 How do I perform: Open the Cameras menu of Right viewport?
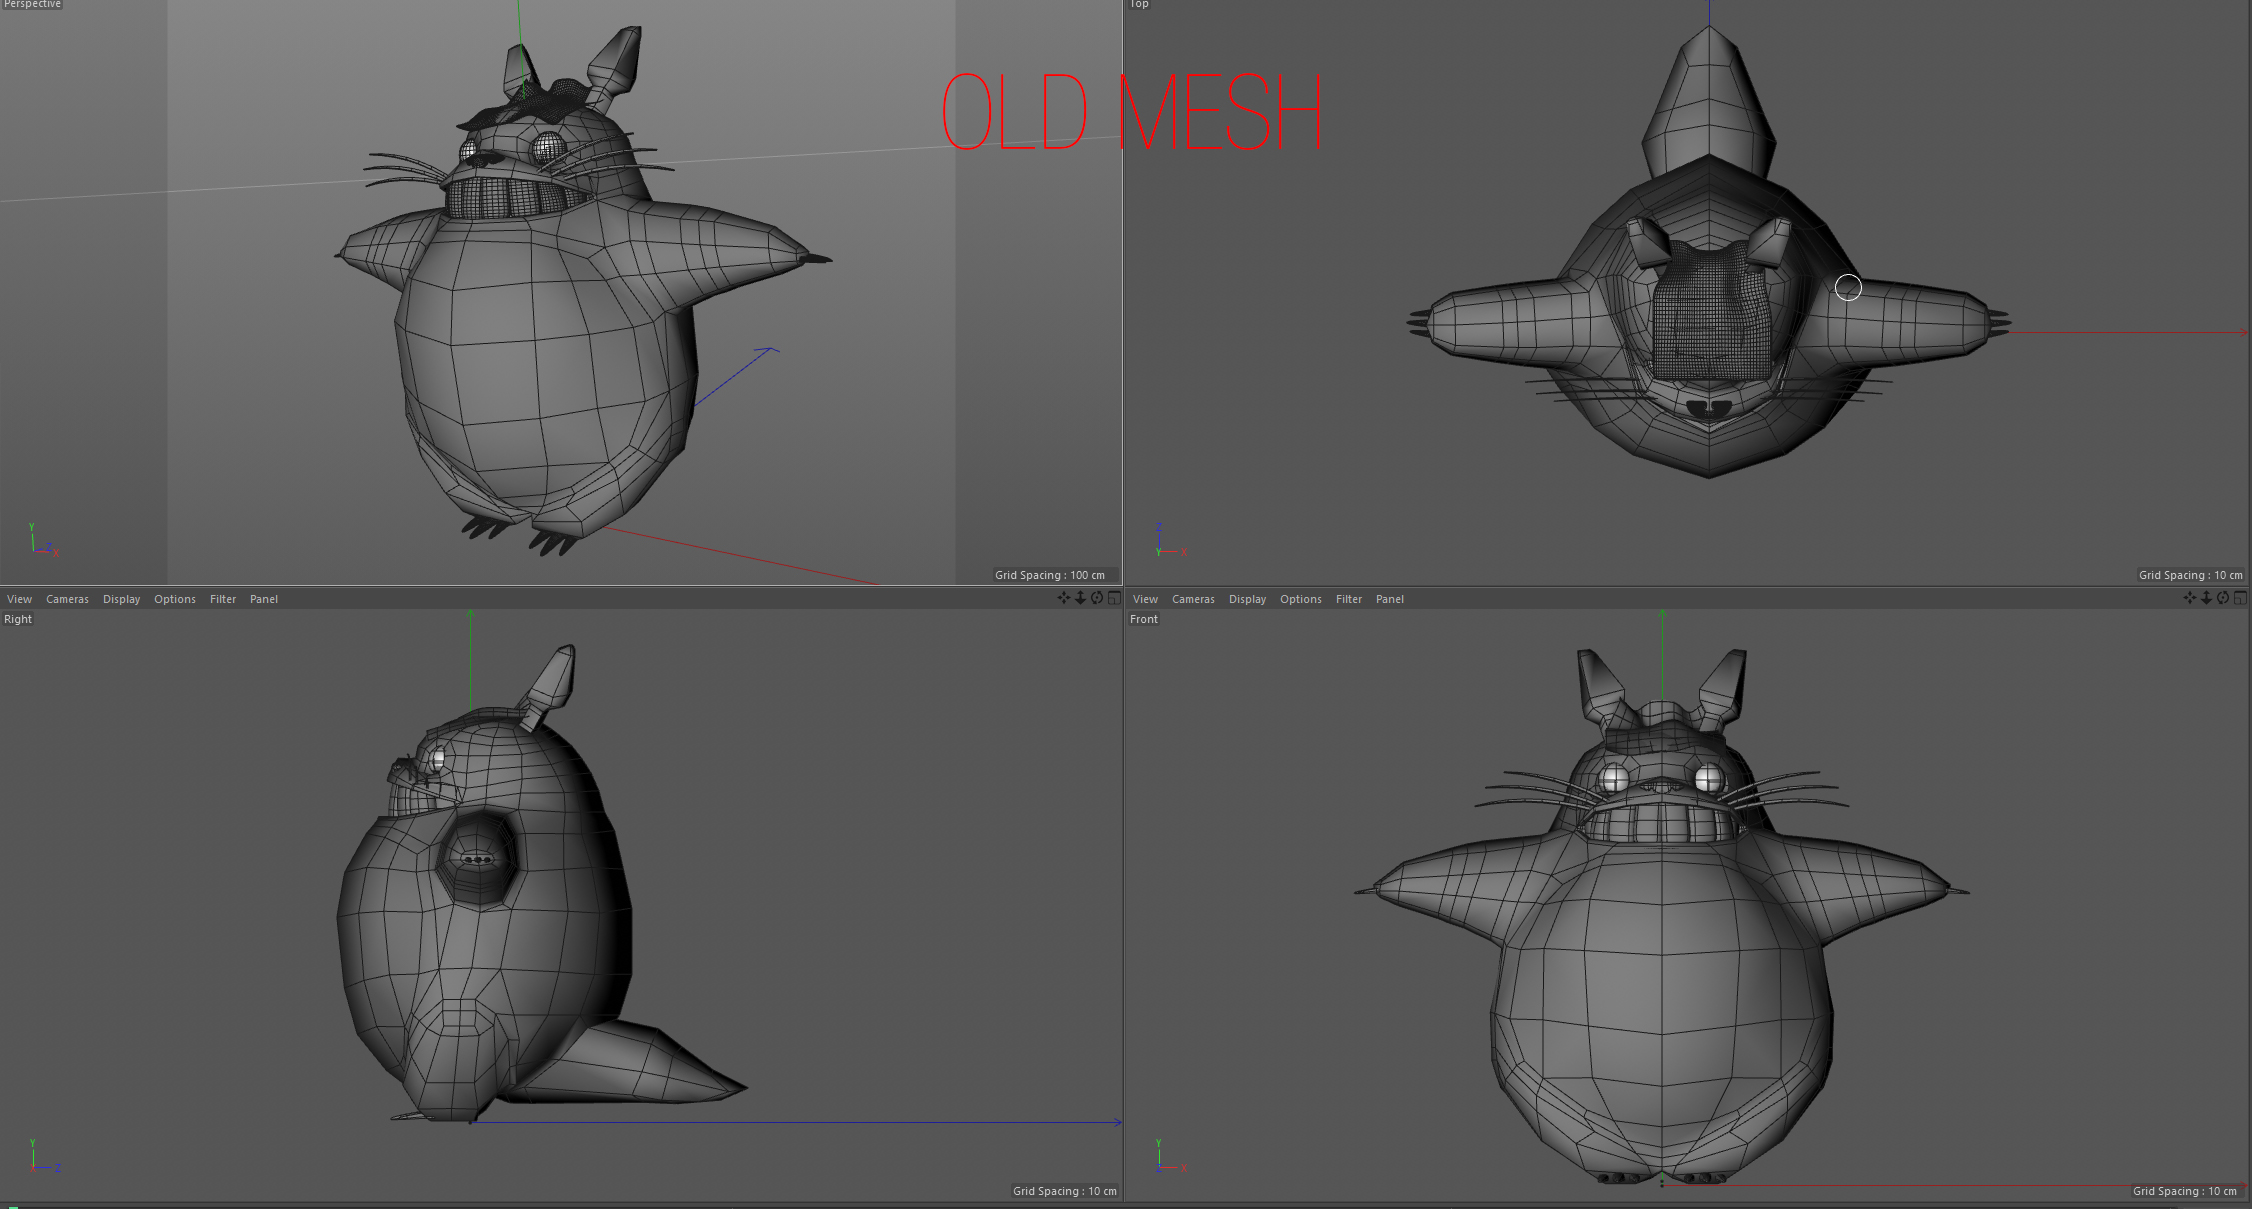pyautogui.click(x=67, y=599)
